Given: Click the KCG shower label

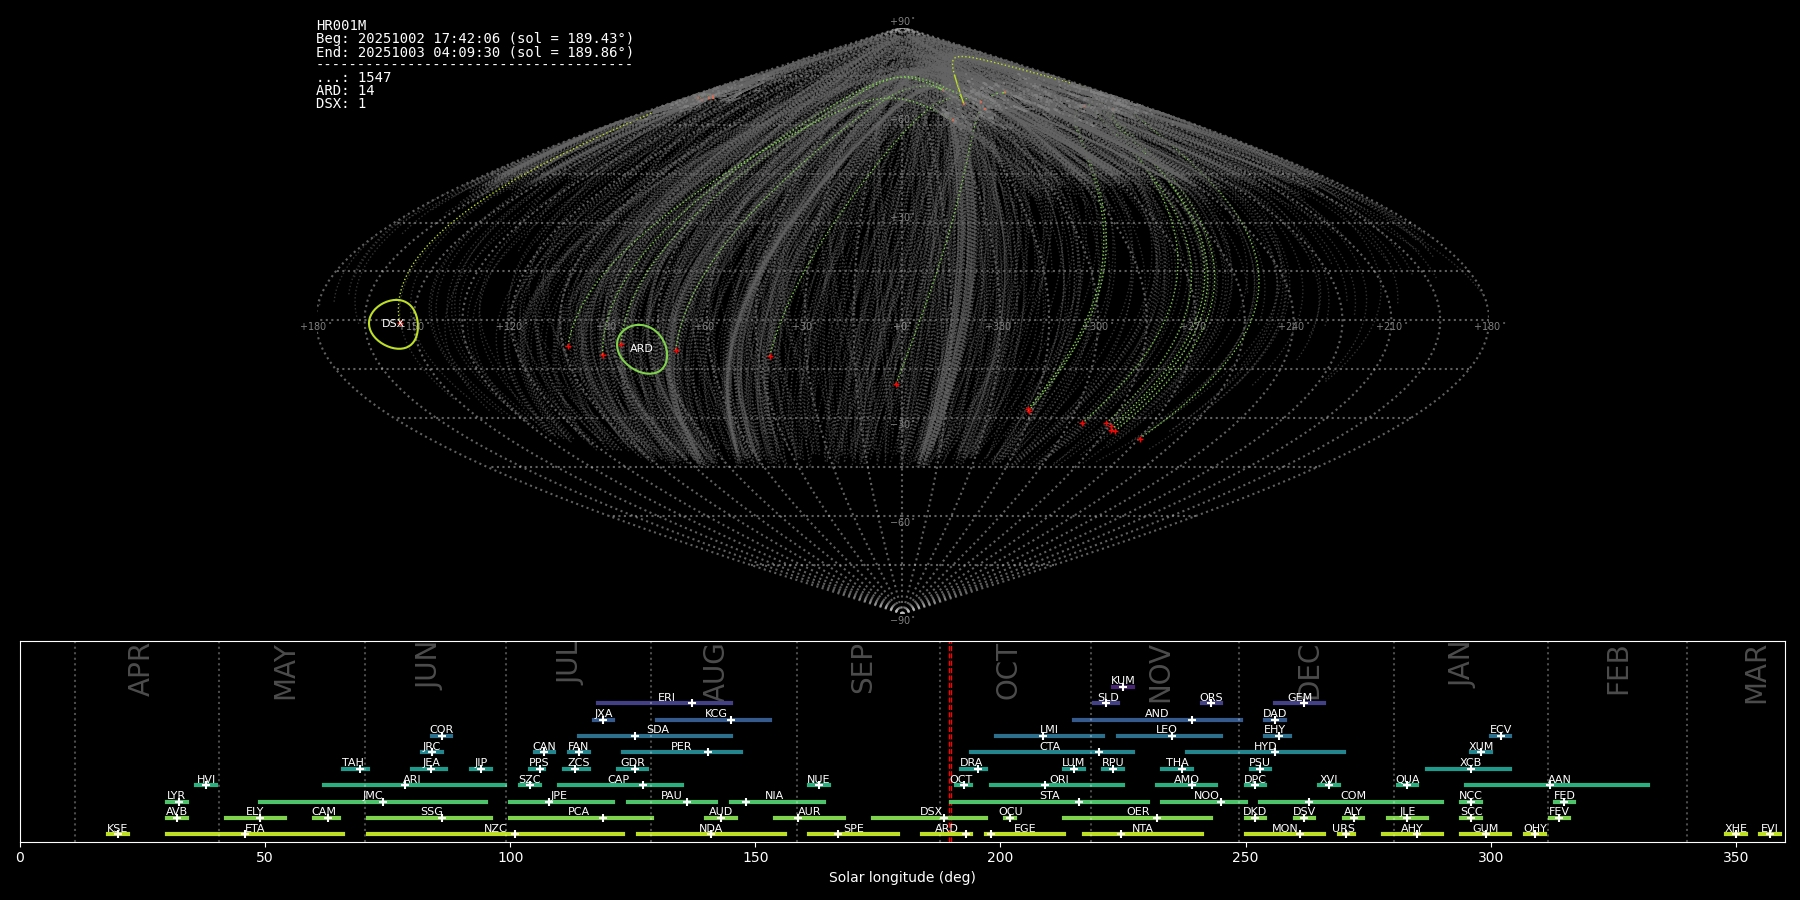Looking at the screenshot, I should (x=716, y=714).
